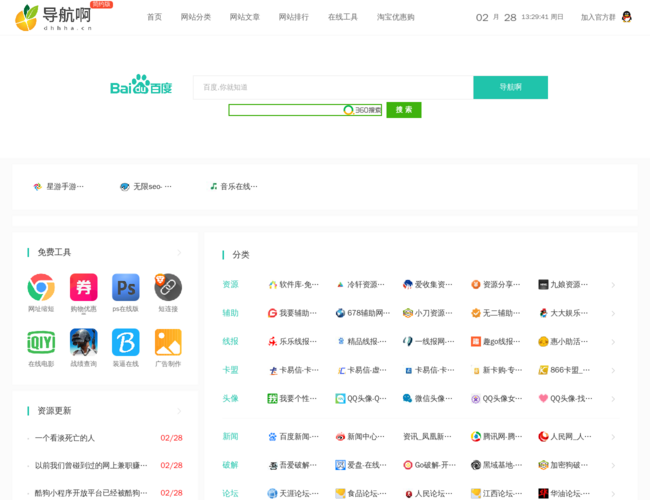Screen dimensions: 650x500
Task: Focus the 360搜索 input field
Action: [x=305, y=110]
